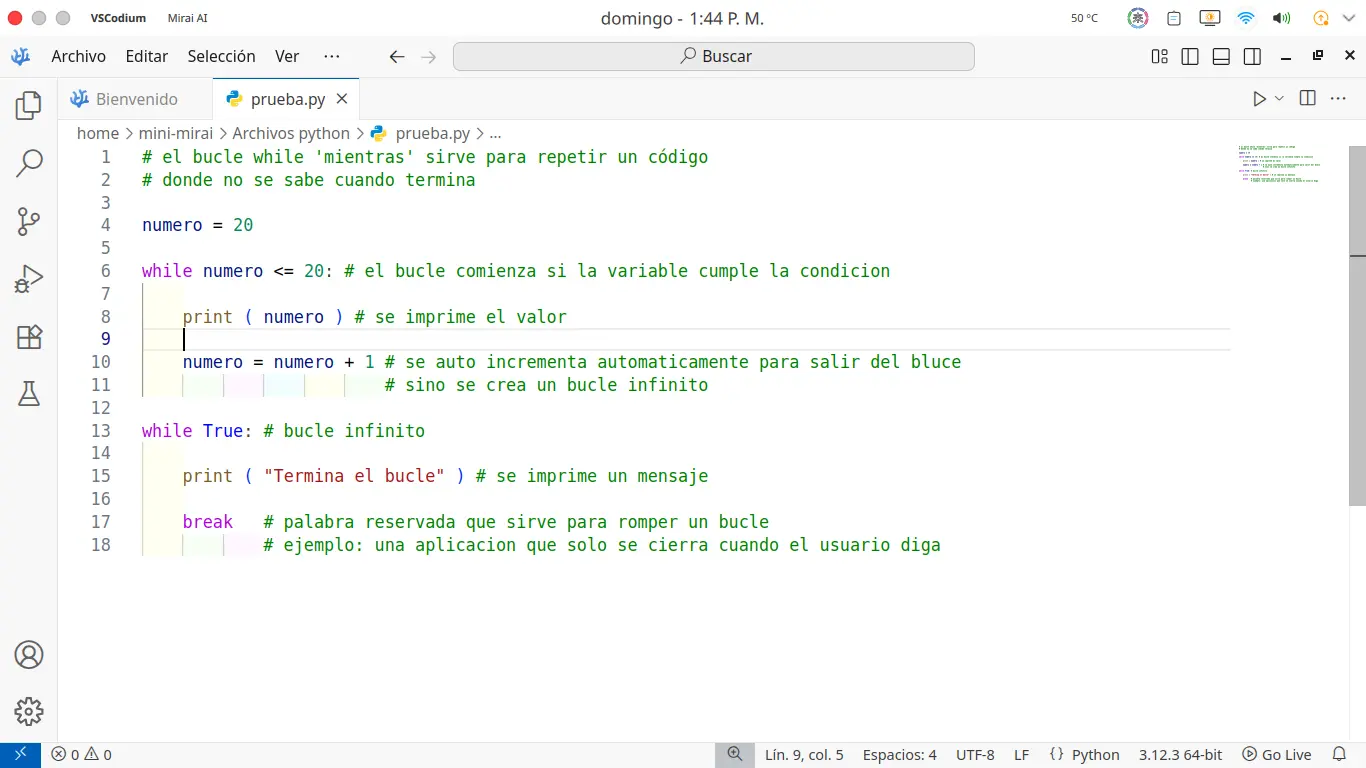Select Python interpreter 3.12.3 64-bit

pyautogui.click(x=1181, y=755)
